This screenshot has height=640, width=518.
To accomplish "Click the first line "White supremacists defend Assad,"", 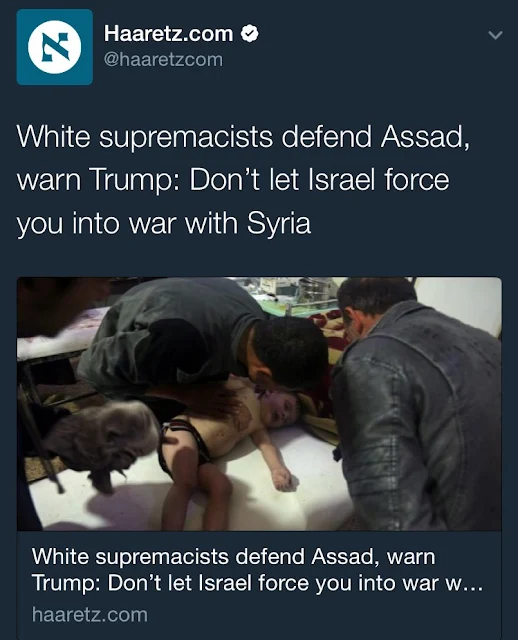I will click(x=243, y=137).
